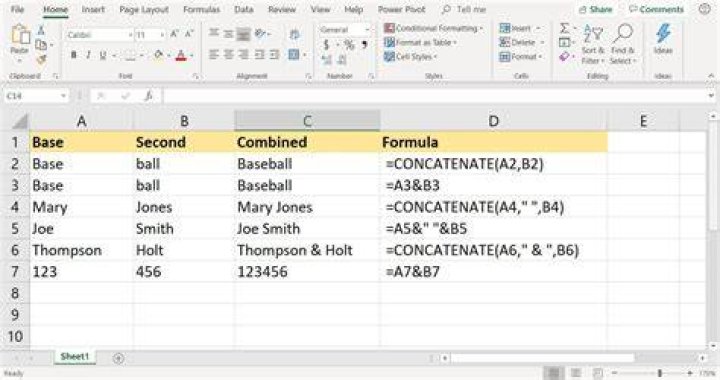The width and height of the screenshot is (720, 380).
Task: Set Middle Align for cells
Action: [x=229, y=33]
